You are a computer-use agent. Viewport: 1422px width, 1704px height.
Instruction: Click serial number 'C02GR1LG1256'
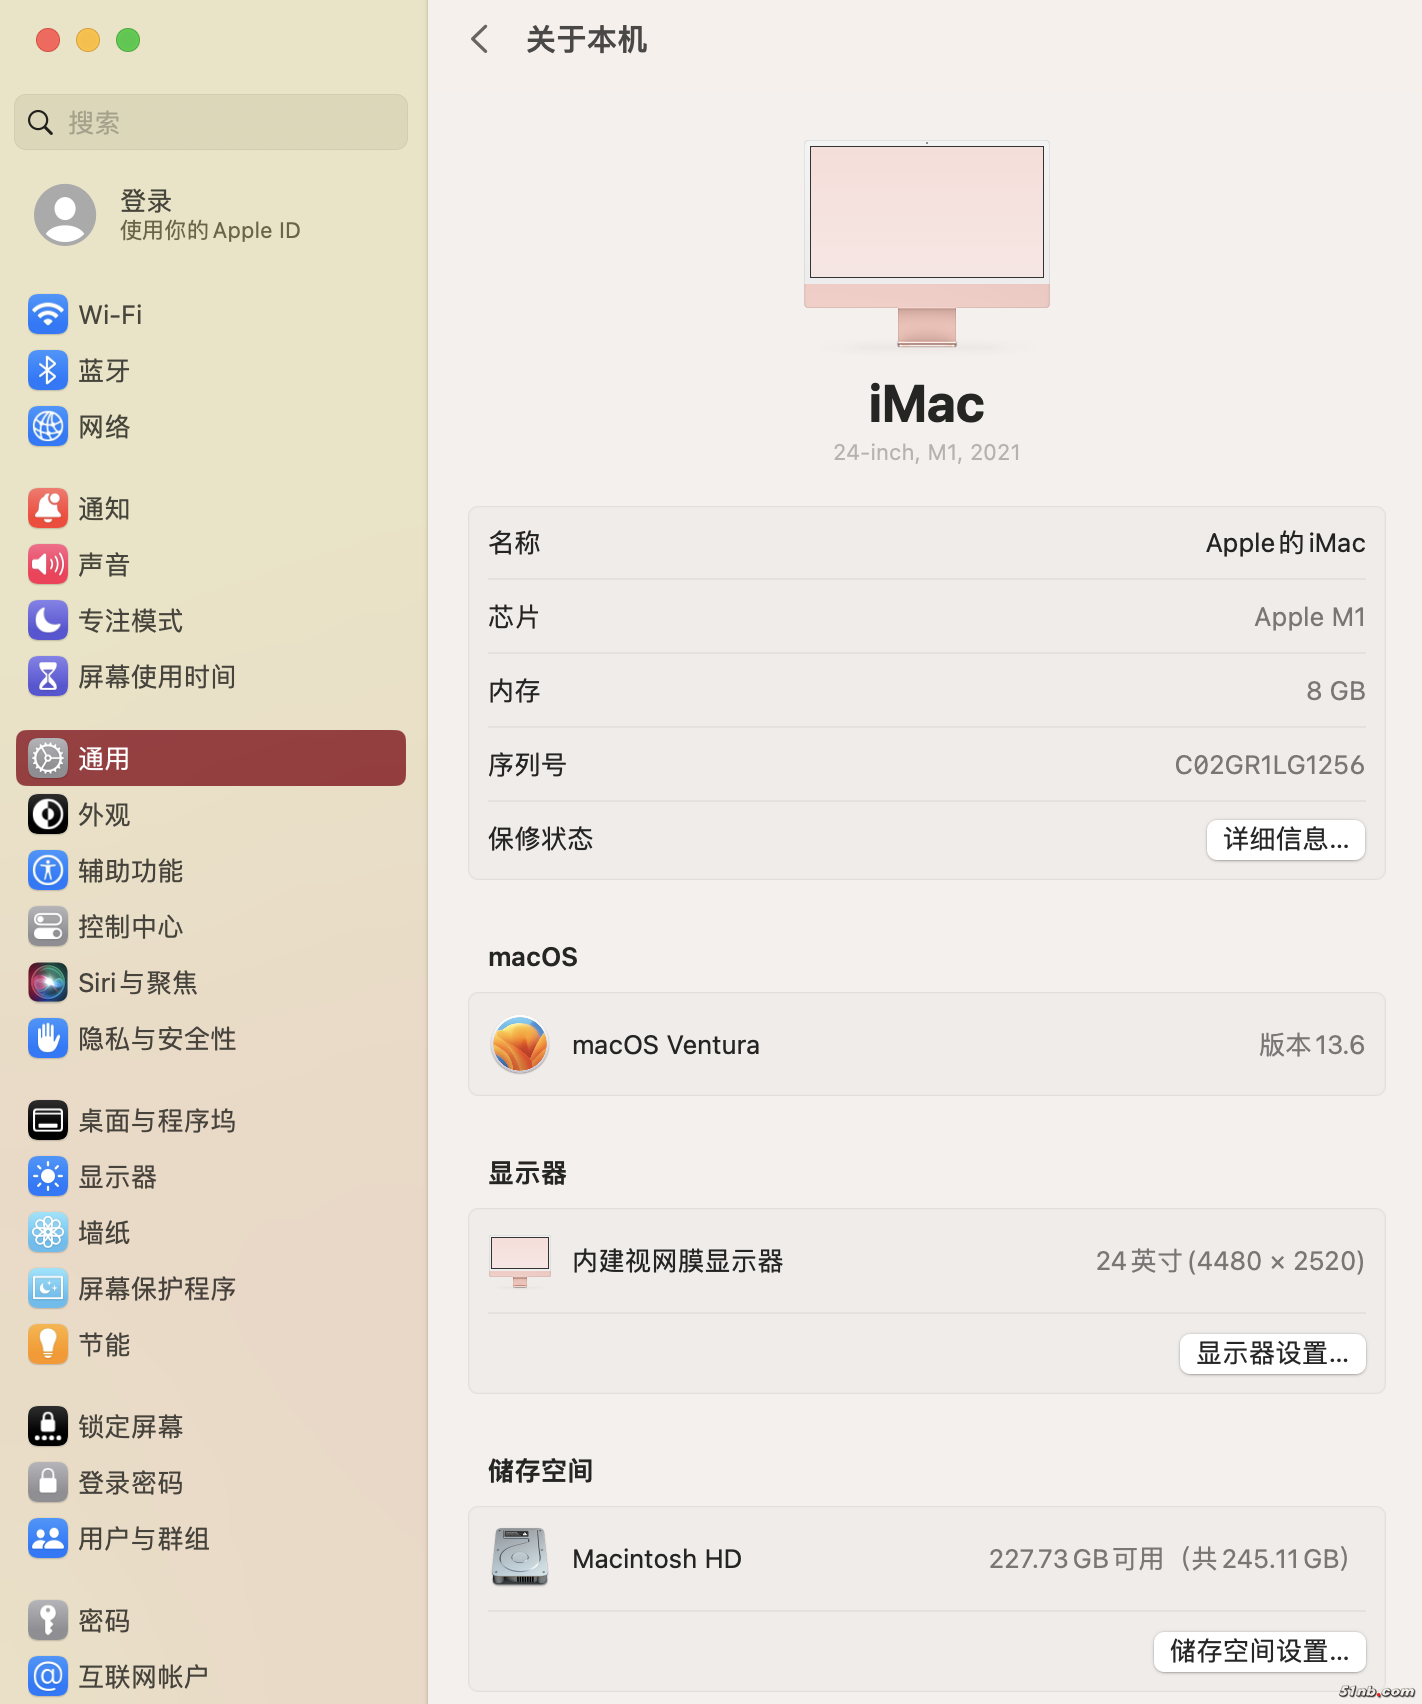(x=1270, y=765)
